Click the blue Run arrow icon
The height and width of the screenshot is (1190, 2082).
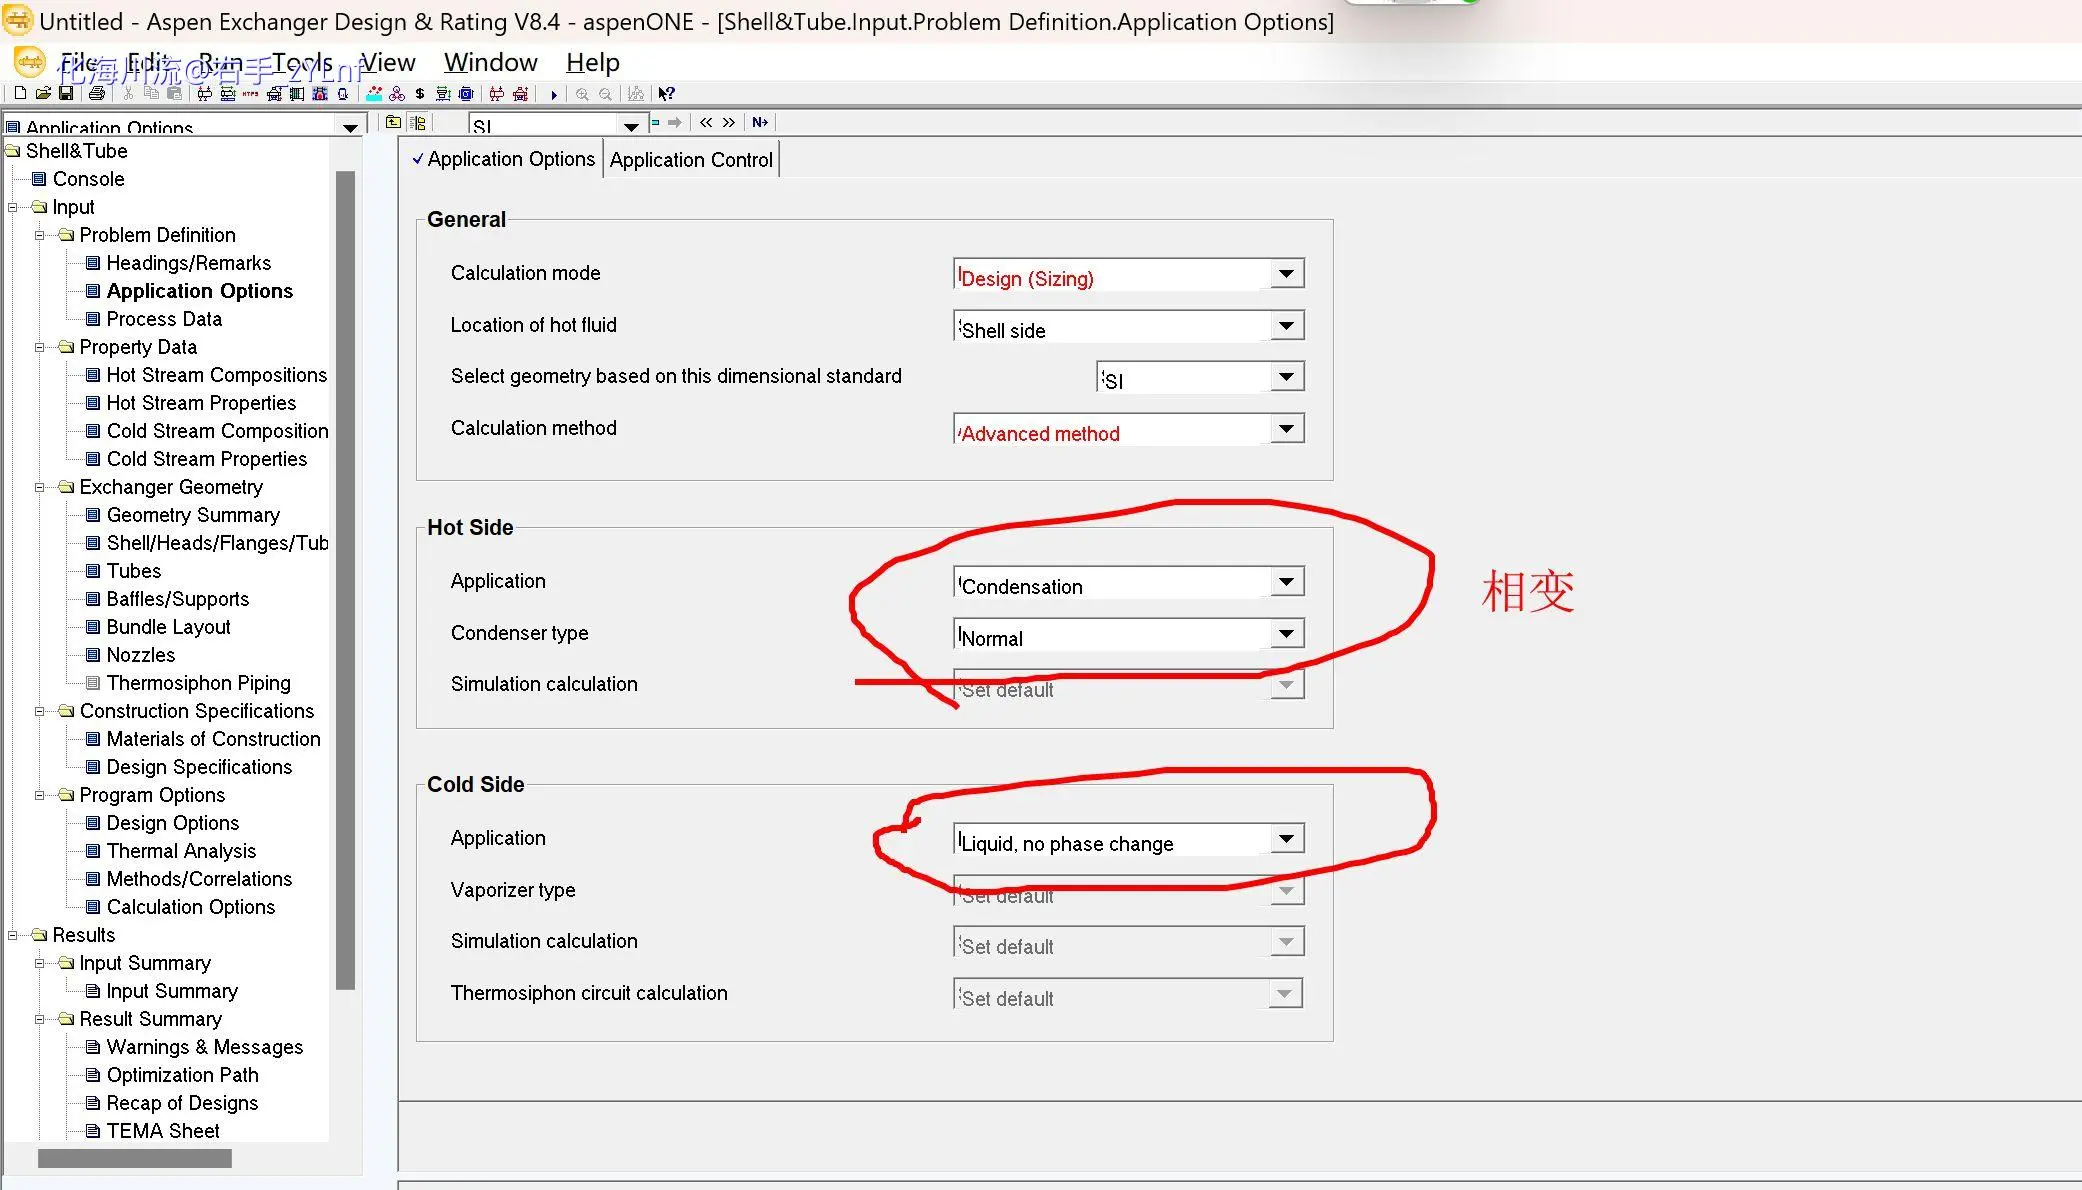[x=553, y=95]
